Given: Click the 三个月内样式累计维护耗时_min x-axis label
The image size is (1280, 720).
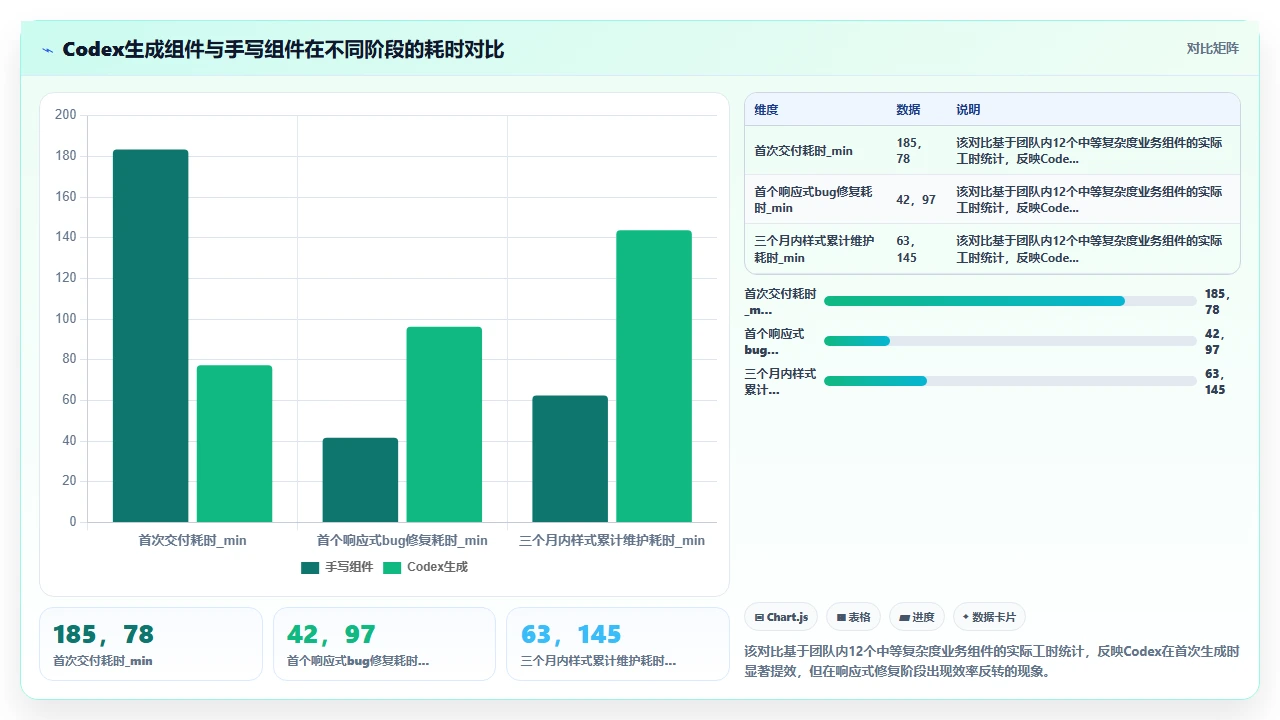Looking at the screenshot, I should [612, 541].
